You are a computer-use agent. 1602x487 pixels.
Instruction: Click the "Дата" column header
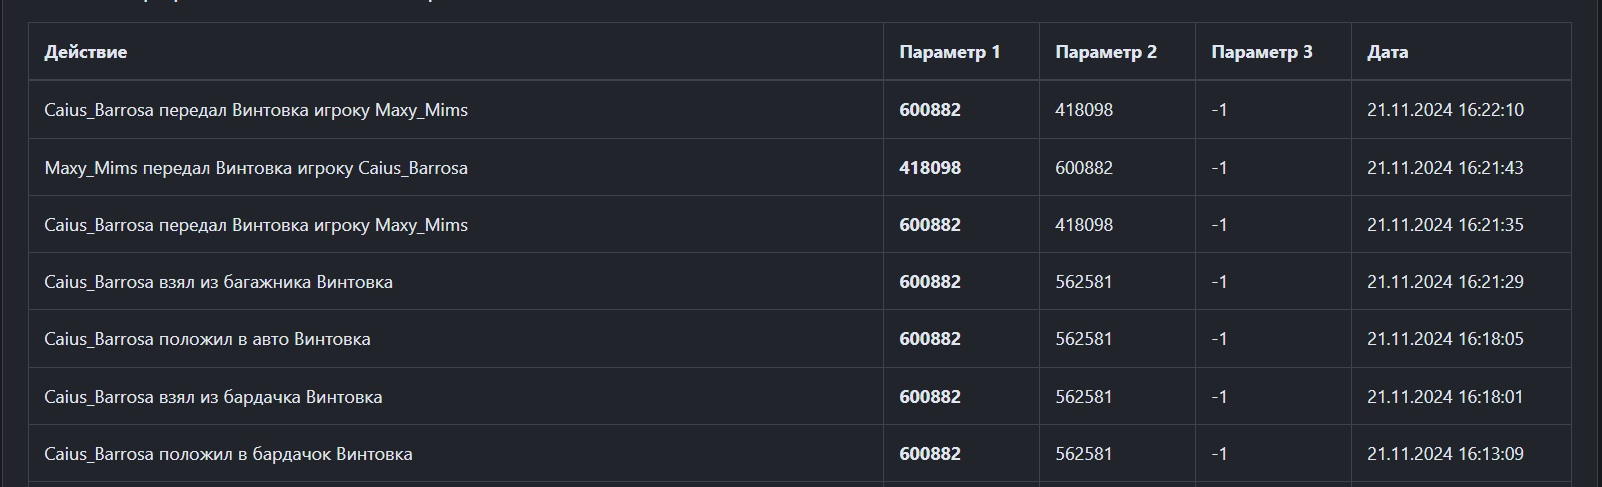[1387, 52]
